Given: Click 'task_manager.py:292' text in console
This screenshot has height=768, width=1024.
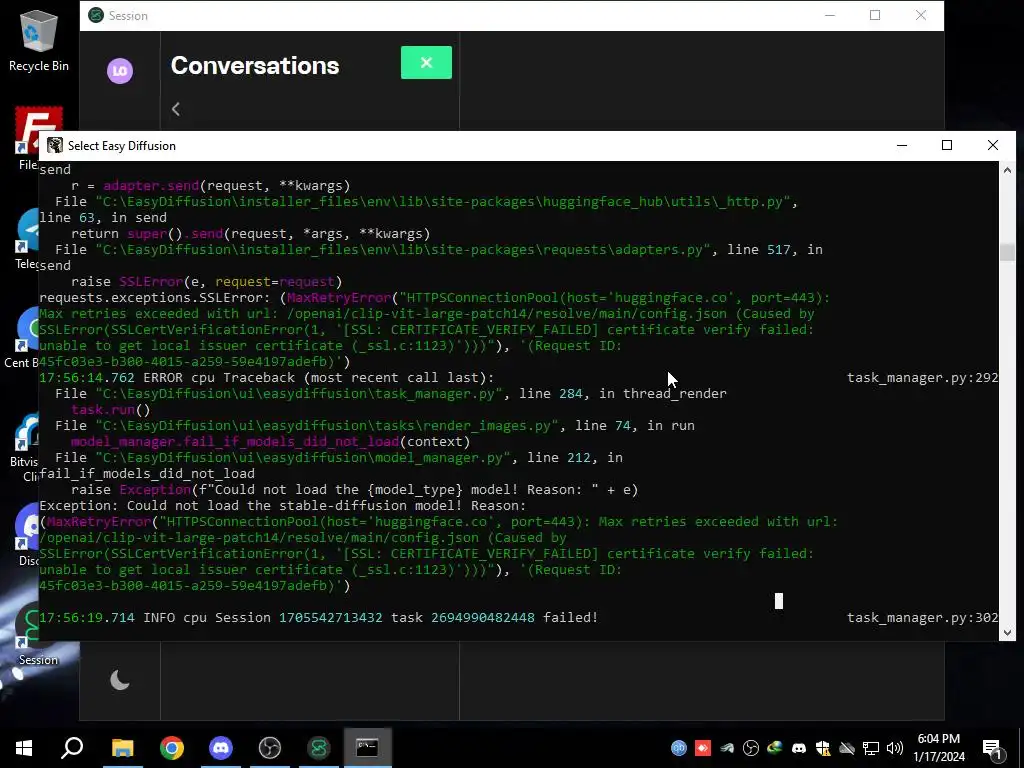Looking at the screenshot, I should [922, 377].
